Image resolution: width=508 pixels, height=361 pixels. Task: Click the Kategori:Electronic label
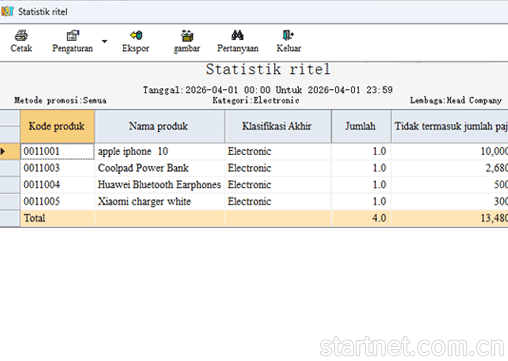[x=256, y=100]
